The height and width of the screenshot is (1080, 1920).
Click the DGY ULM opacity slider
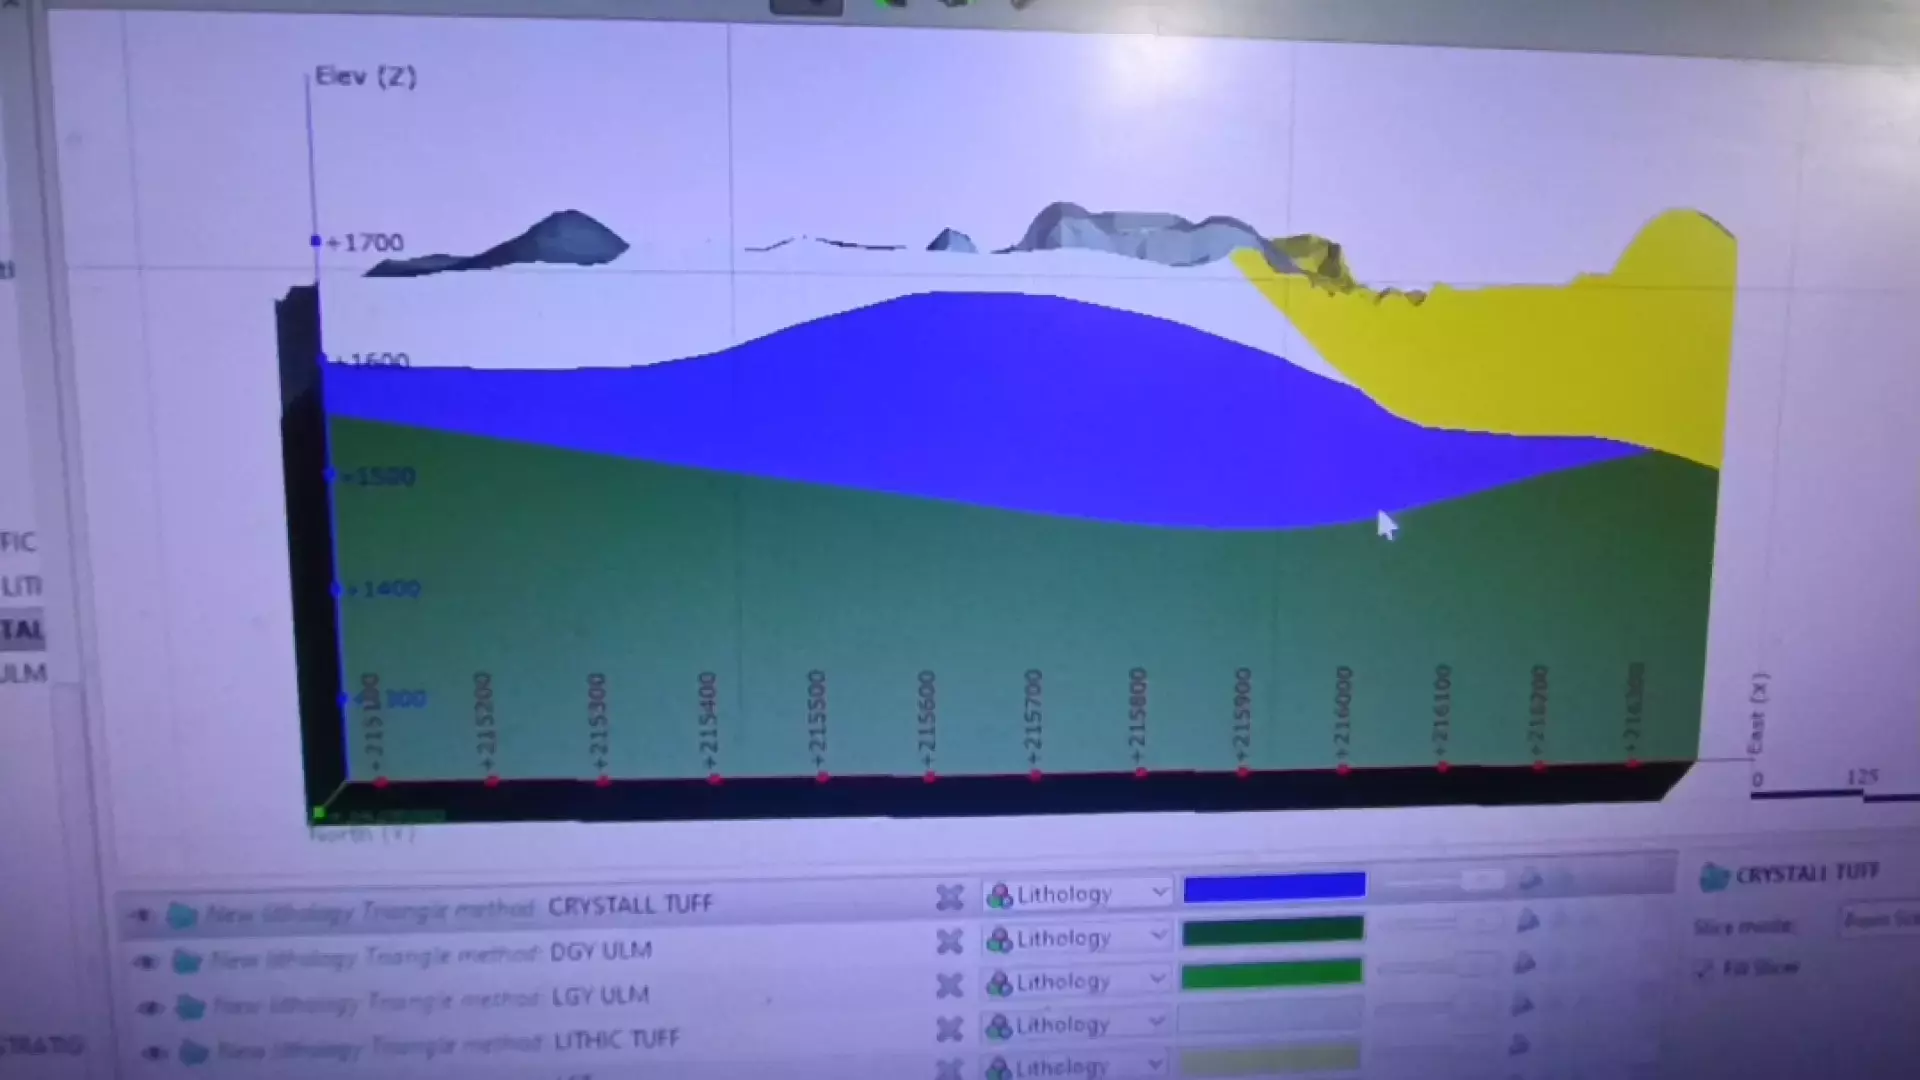1440,924
